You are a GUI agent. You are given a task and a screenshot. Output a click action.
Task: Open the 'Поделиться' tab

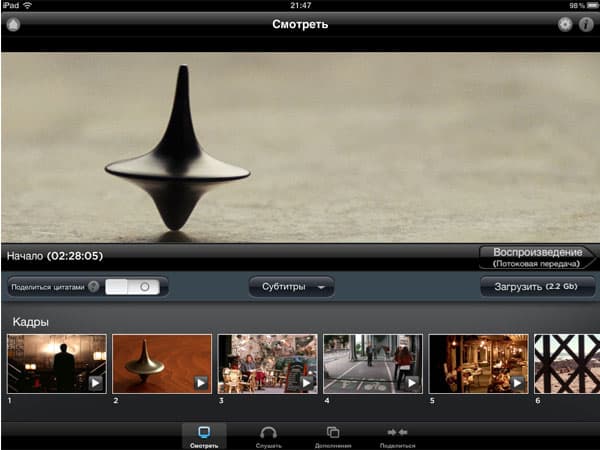[398, 437]
